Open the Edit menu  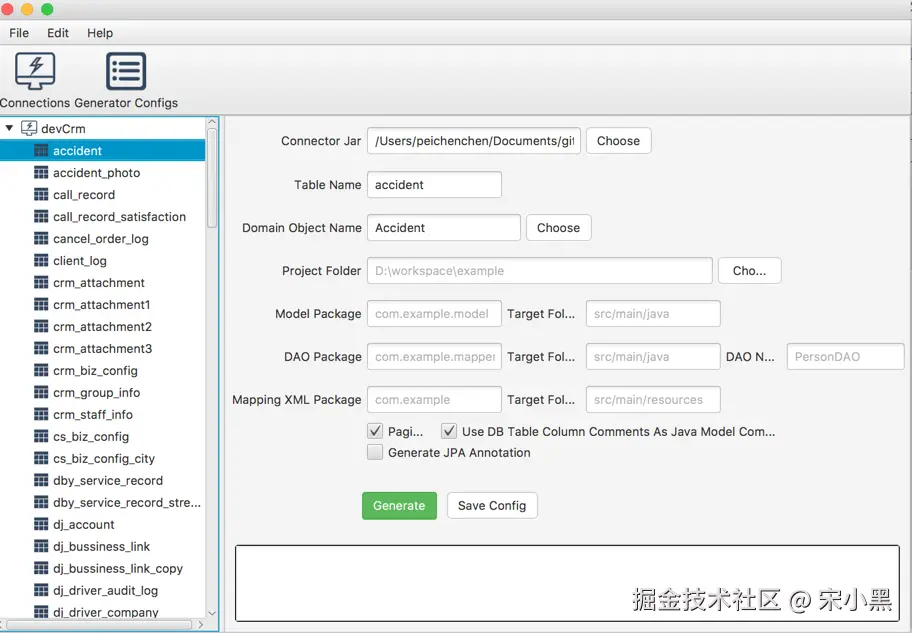pyautogui.click(x=58, y=33)
